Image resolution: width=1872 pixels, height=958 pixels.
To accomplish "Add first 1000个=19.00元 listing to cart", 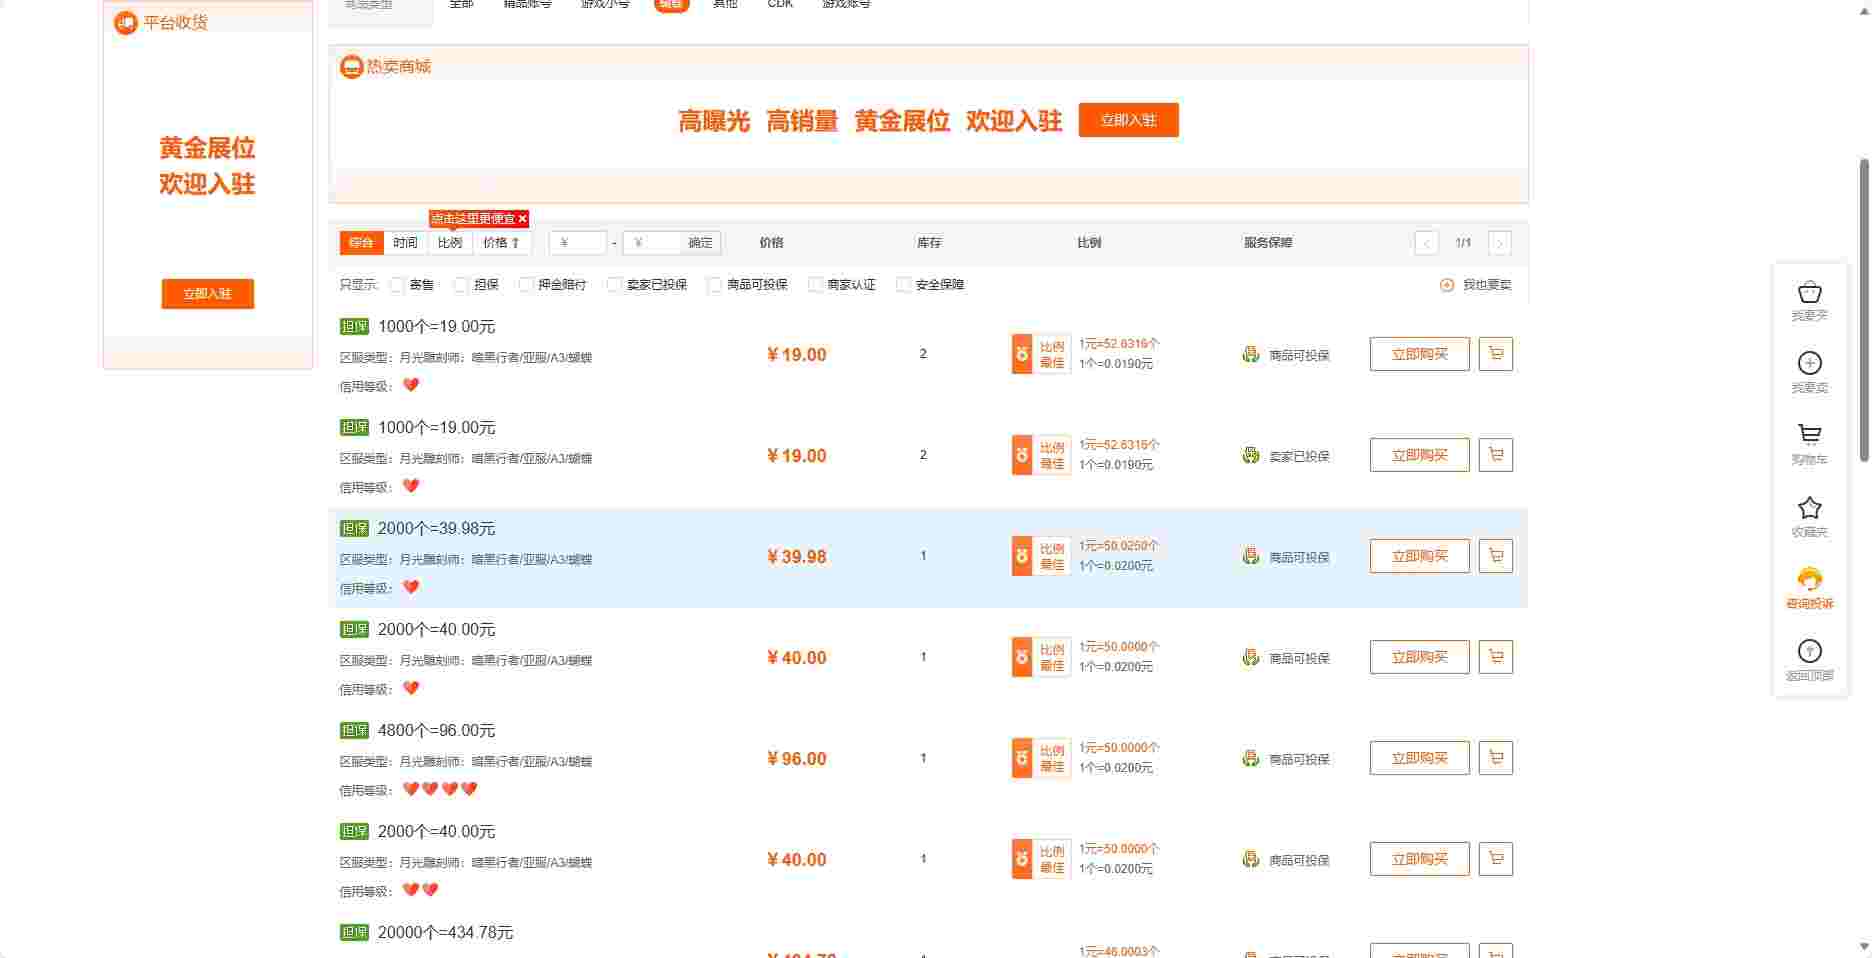I will 1496,354.
